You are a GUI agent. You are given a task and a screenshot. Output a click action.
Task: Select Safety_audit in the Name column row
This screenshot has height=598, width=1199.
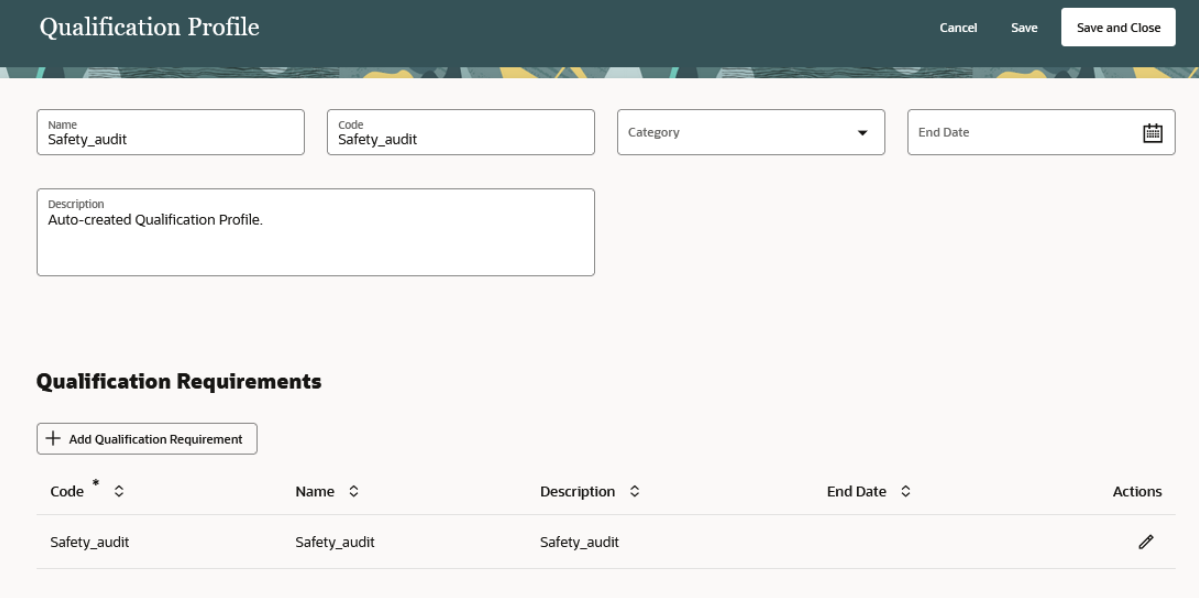pyautogui.click(x=335, y=542)
